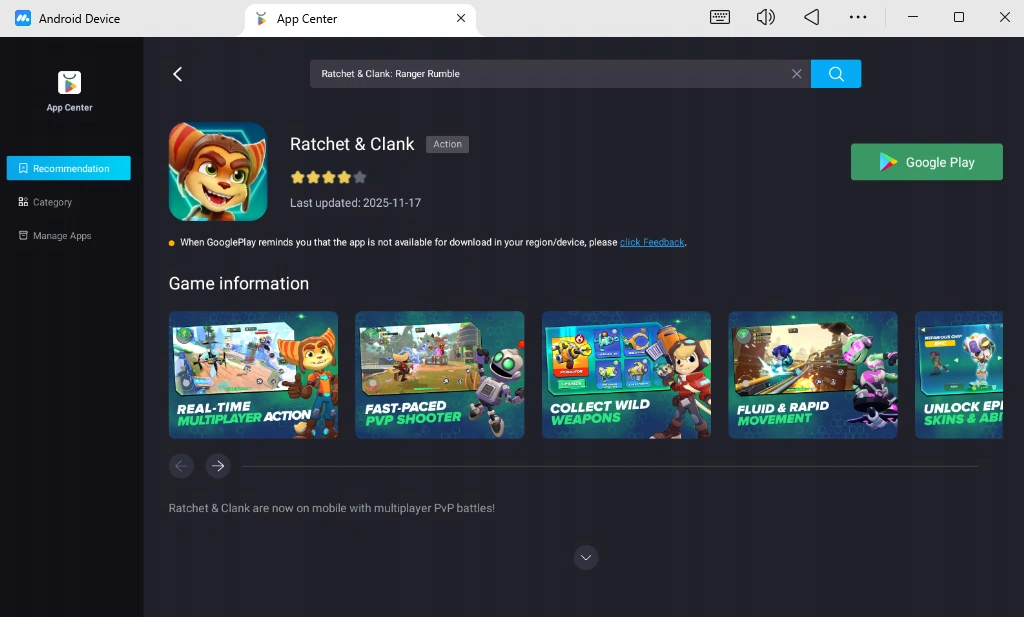The image size is (1024, 617).
Task: Advance the screenshot carousel with right arrow
Action: pyautogui.click(x=218, y=465)
